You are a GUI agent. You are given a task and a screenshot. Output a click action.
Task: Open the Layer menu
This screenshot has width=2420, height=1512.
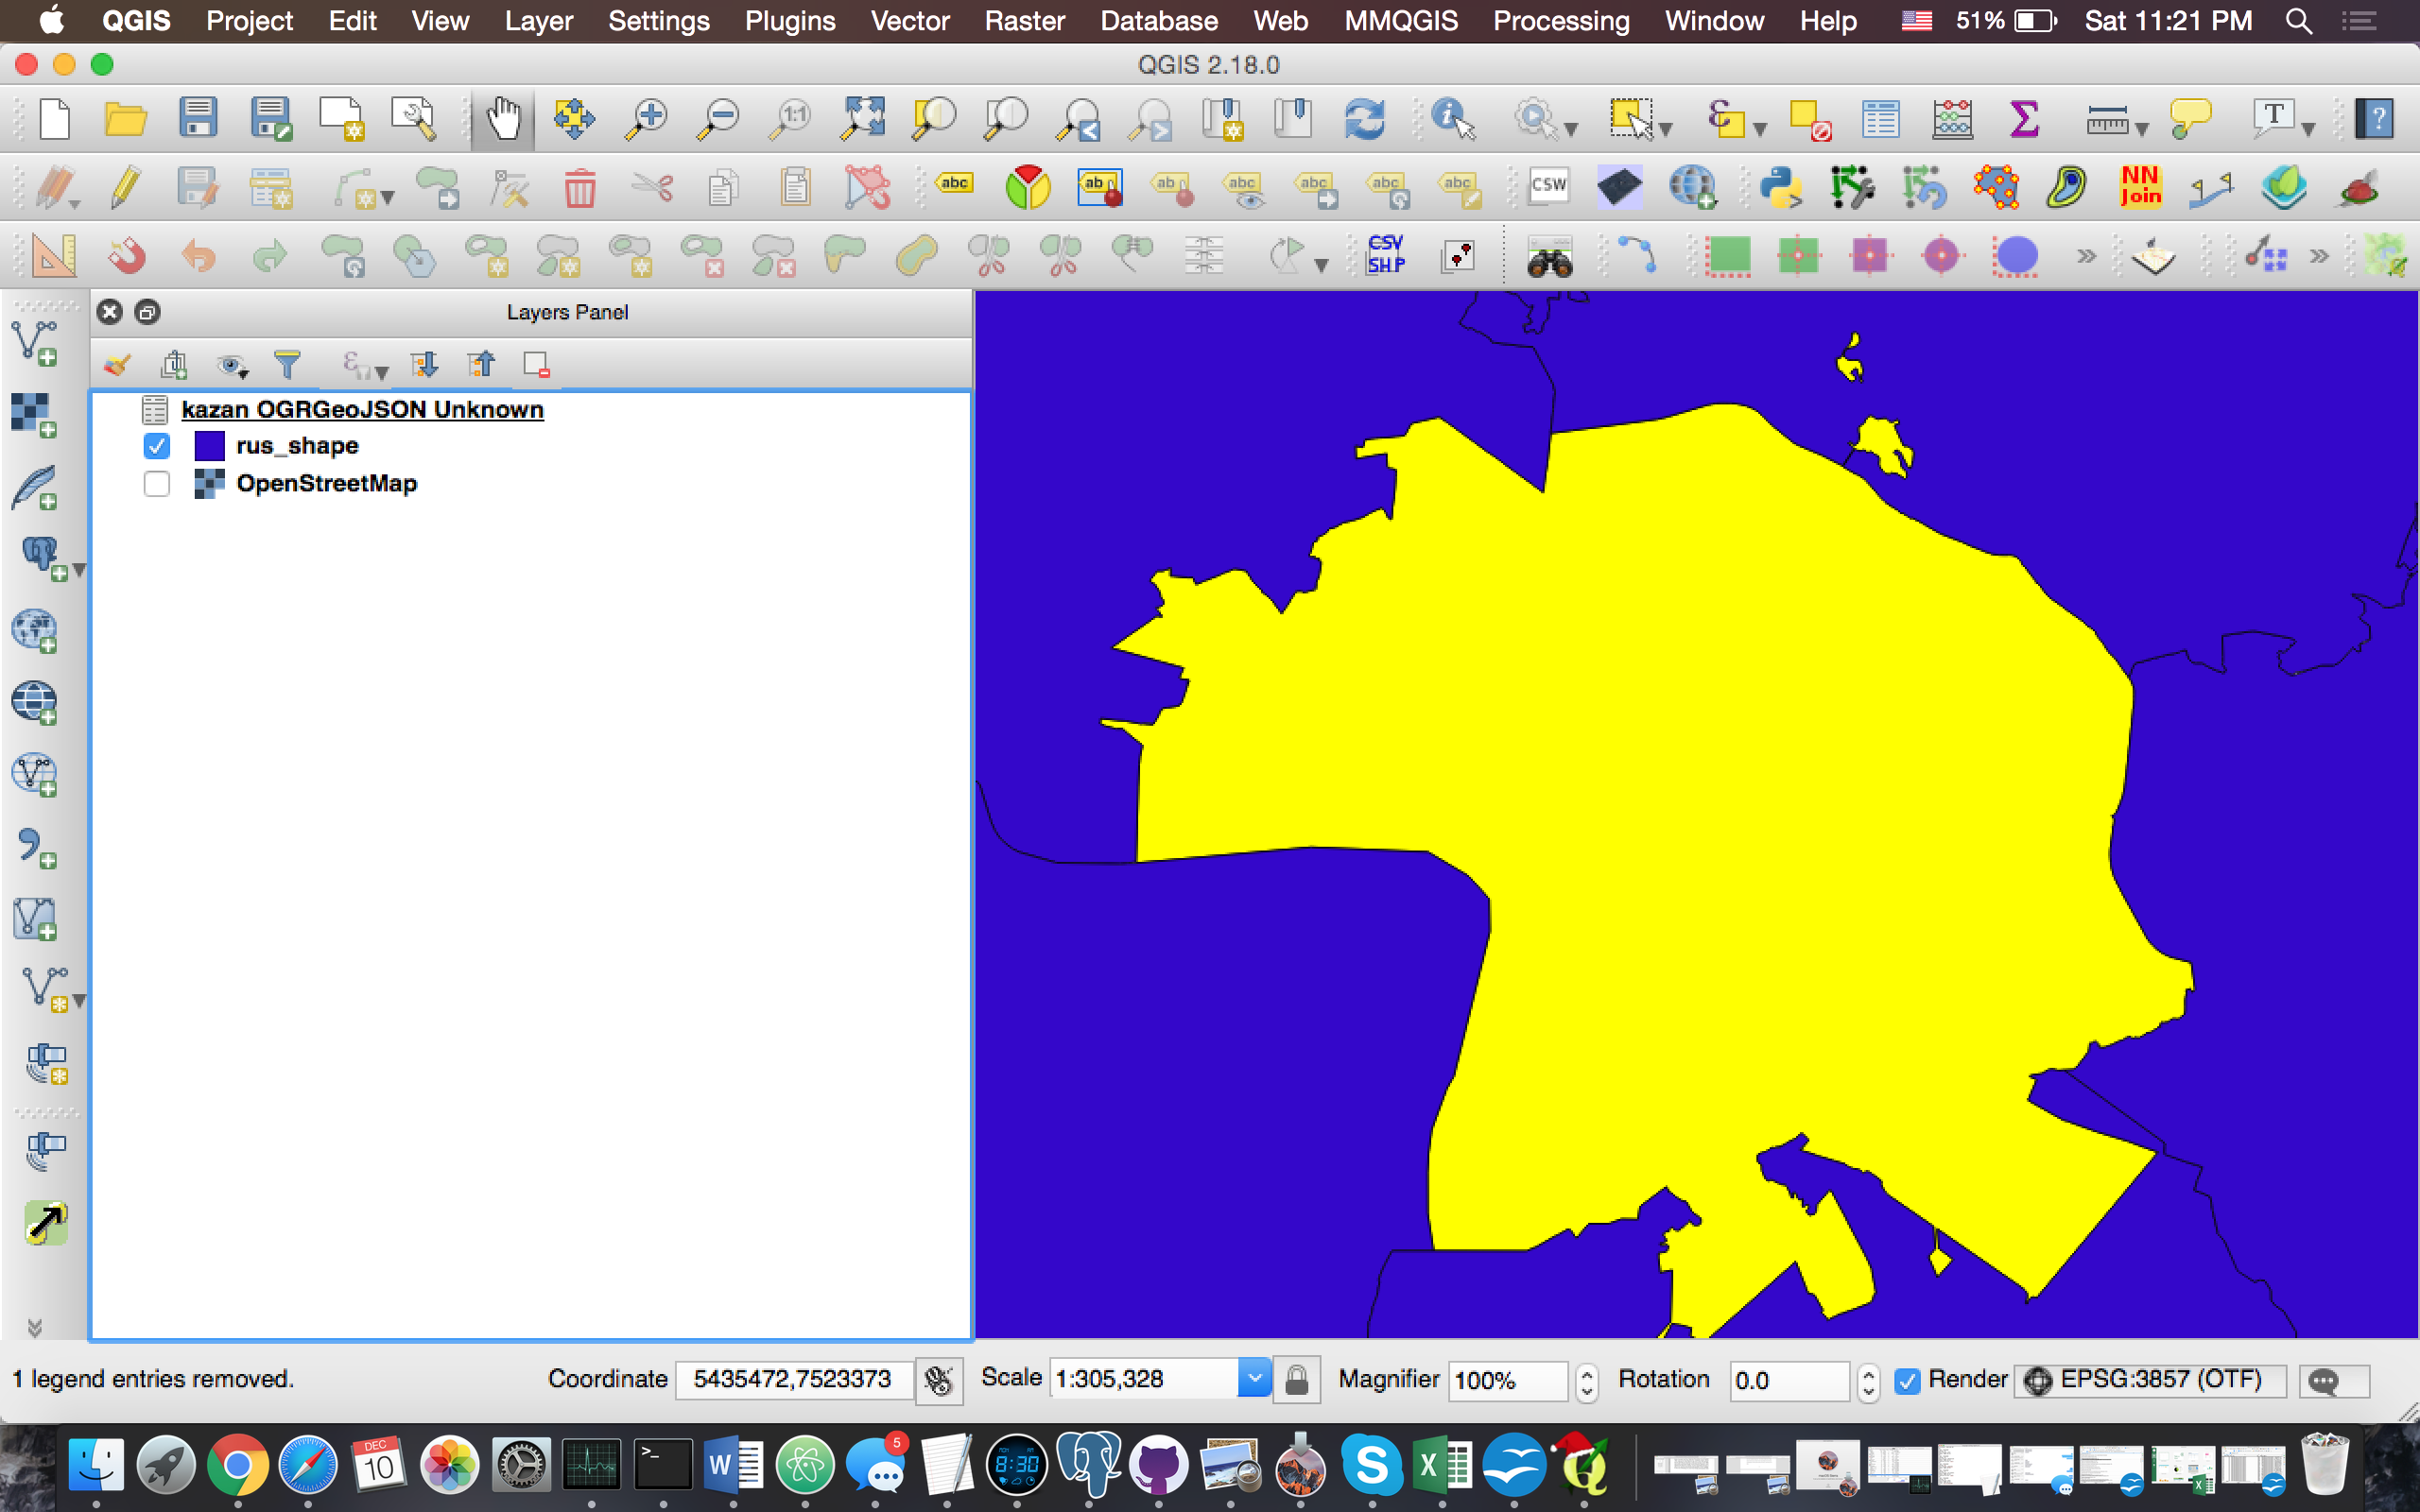[x=538, y=21]
